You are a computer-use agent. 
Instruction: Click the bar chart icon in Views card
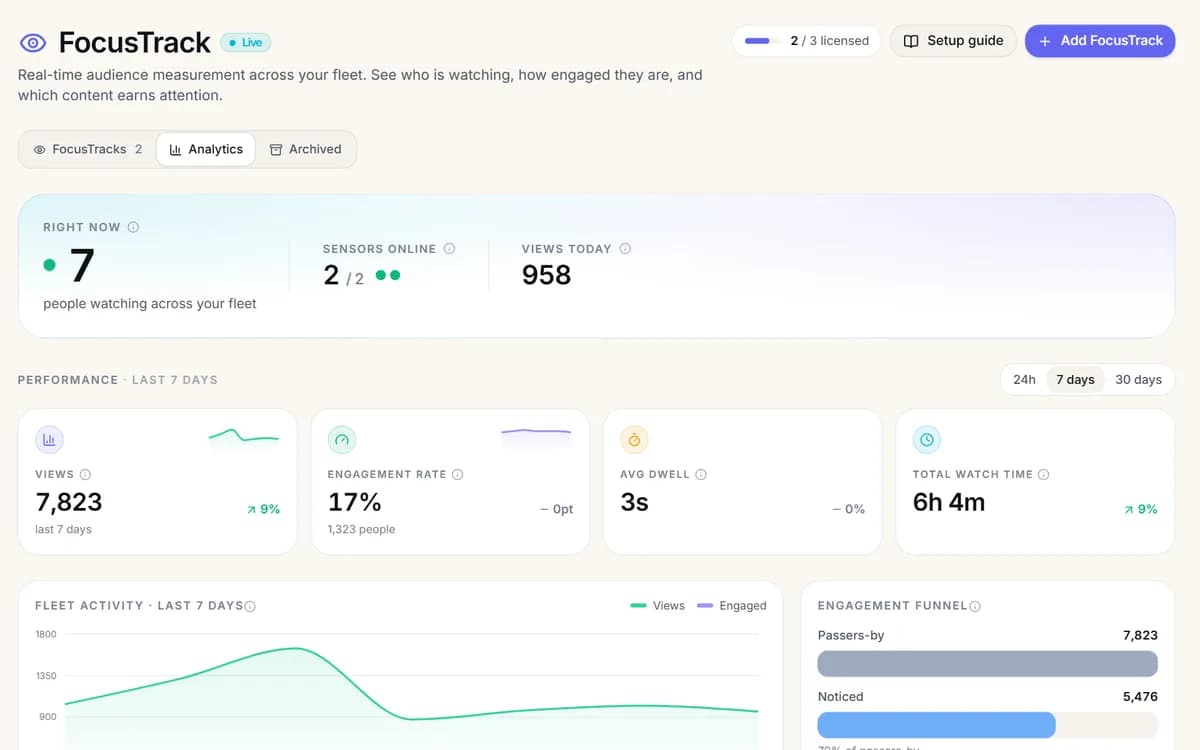(x=49, y=439)
